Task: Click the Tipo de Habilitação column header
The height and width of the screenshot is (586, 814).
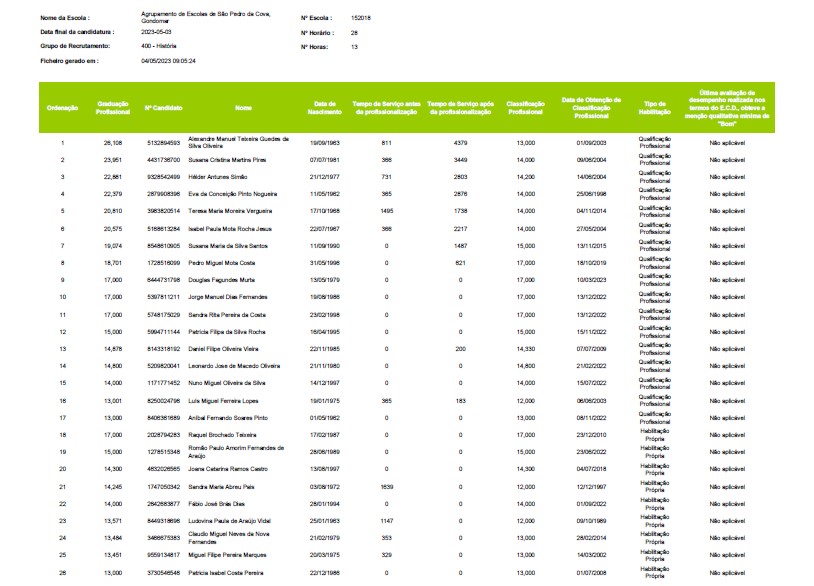Action: (656, 107)
